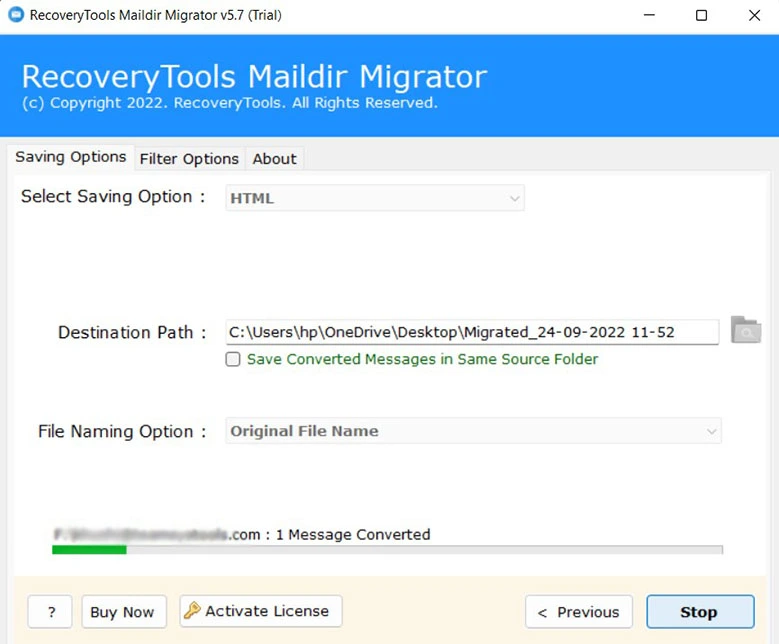Go back with the Previous button
The image size is (779, 644).
point(579,612)
